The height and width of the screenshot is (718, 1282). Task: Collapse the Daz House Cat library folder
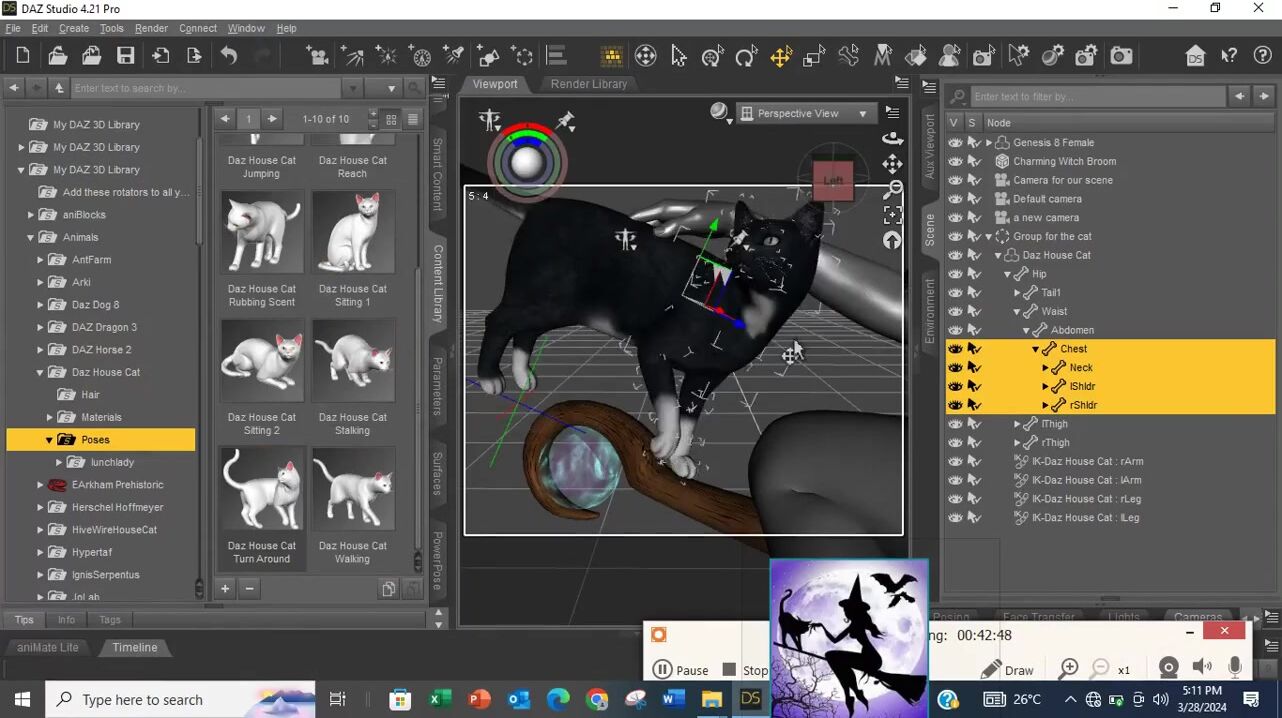click(x=41, y=372)
